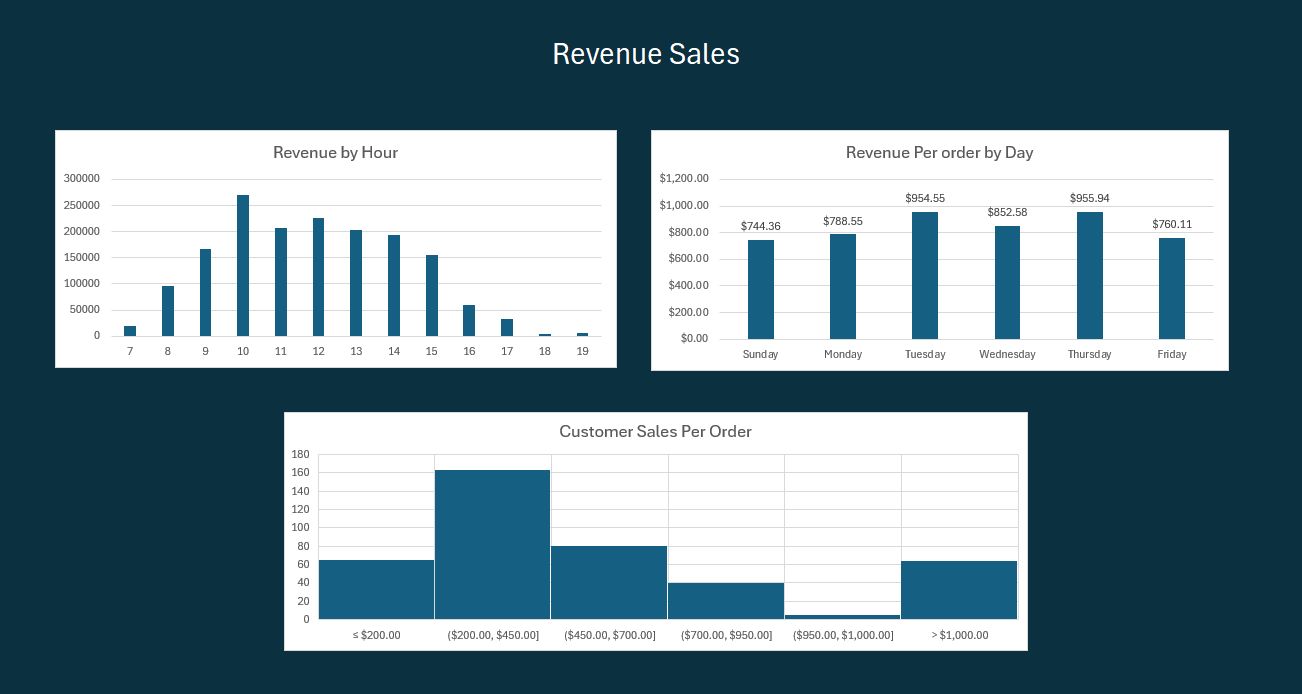This screenshot has height=694, width=1302.
Task: Click the hour 10 bar in Revenue by Hour
Action: pos(243,266)
